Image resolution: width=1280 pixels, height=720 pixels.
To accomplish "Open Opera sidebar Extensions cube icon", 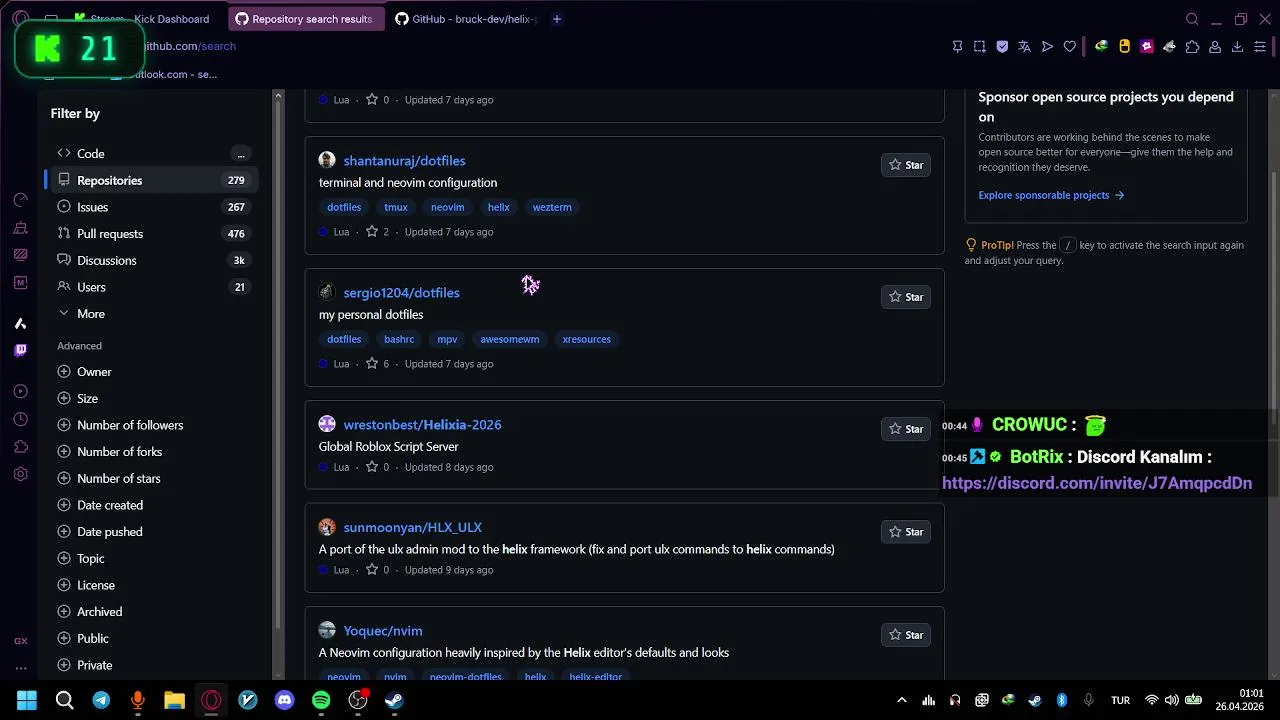I will [x=20, y=447].
